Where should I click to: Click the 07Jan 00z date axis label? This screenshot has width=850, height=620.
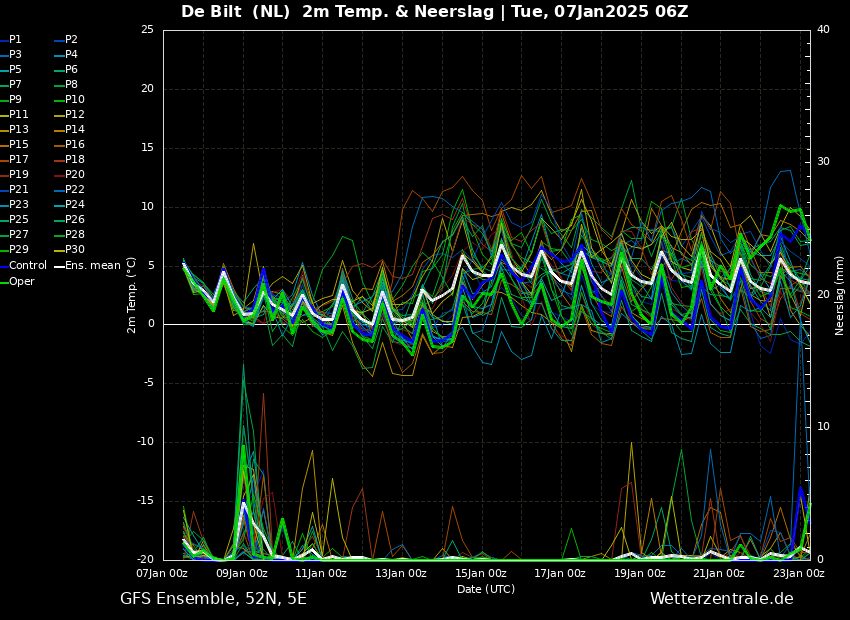coord(162,573)
